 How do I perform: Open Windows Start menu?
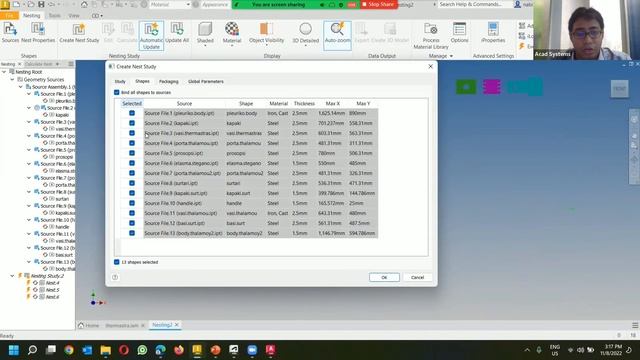[x=14, y=350]
